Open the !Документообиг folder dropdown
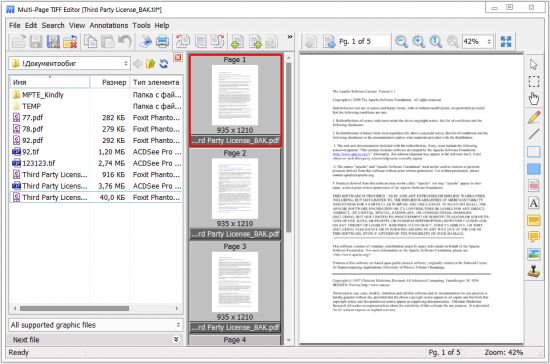This screenshot has width=550, height=364. pyautogui.click(x=69, y=63)
